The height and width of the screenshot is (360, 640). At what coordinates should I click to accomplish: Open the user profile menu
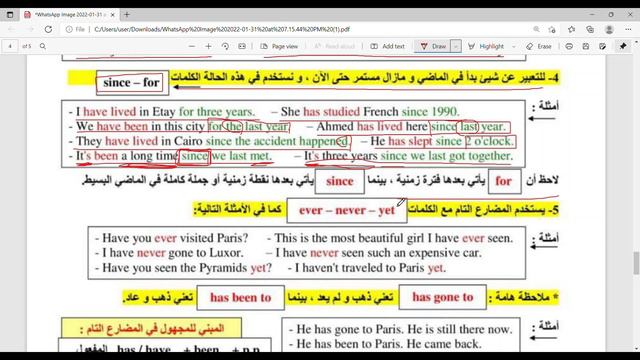(x=609, y=29)
